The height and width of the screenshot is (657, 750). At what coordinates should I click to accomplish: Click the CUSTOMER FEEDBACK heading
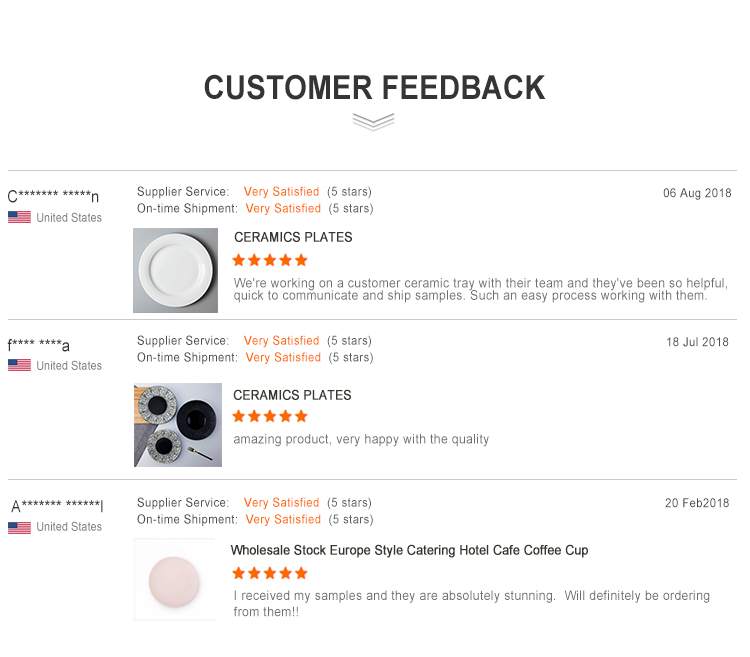(375, 88)
